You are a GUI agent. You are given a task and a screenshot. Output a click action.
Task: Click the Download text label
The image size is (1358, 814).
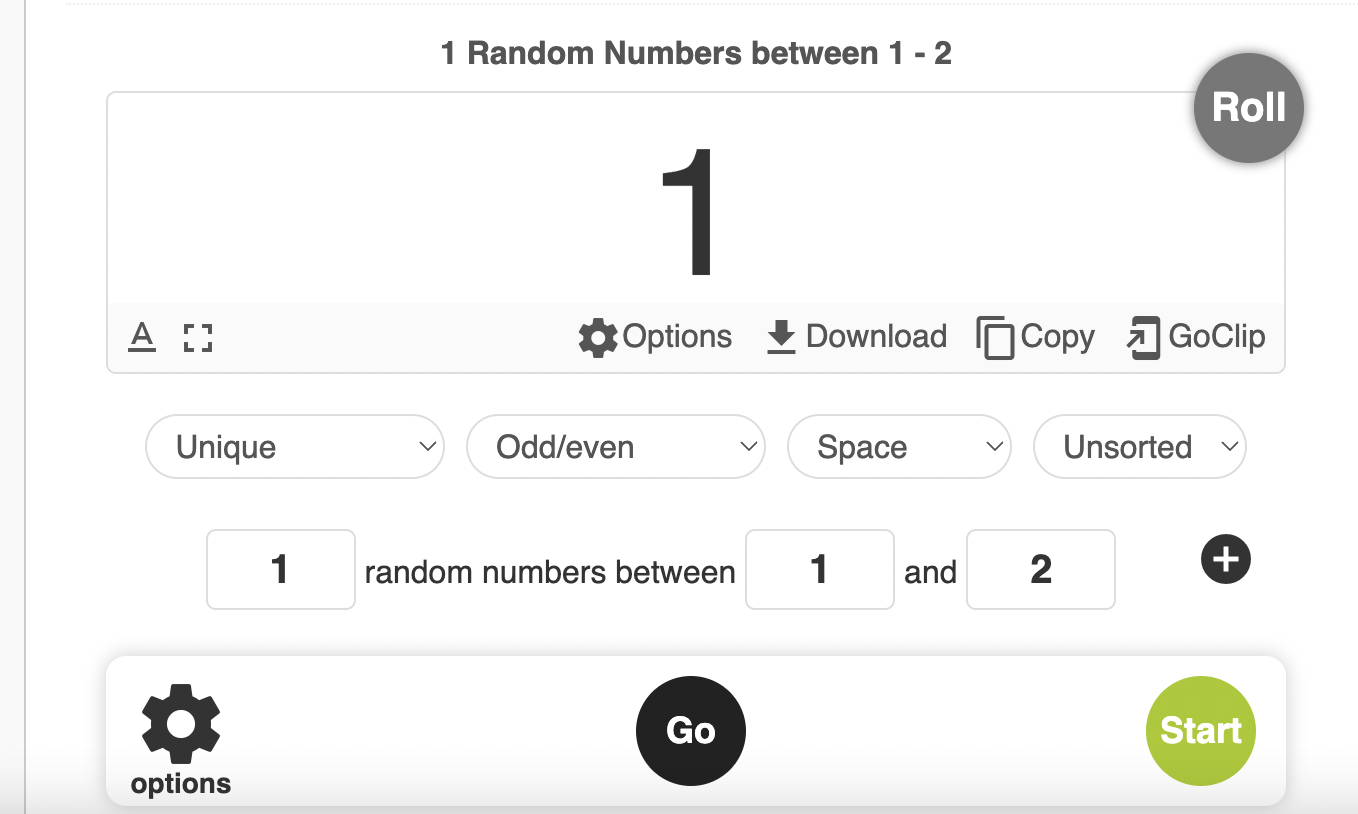tap(876, 337)
